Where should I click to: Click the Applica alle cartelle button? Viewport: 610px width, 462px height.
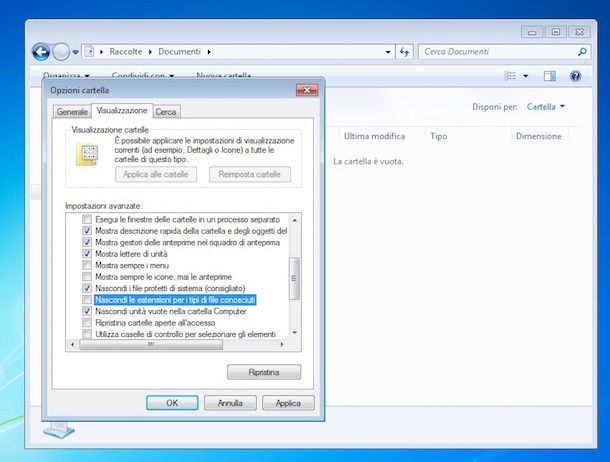156,174
